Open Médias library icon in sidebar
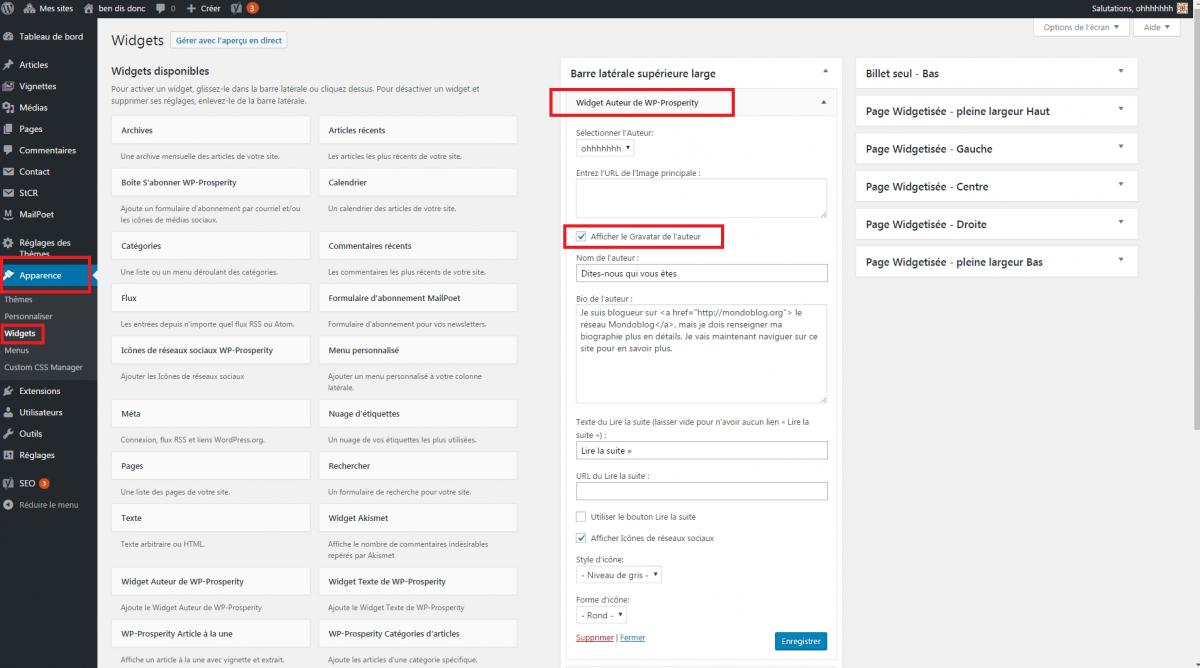Viewport: 1200px width, 668px height. click(9, 108)
